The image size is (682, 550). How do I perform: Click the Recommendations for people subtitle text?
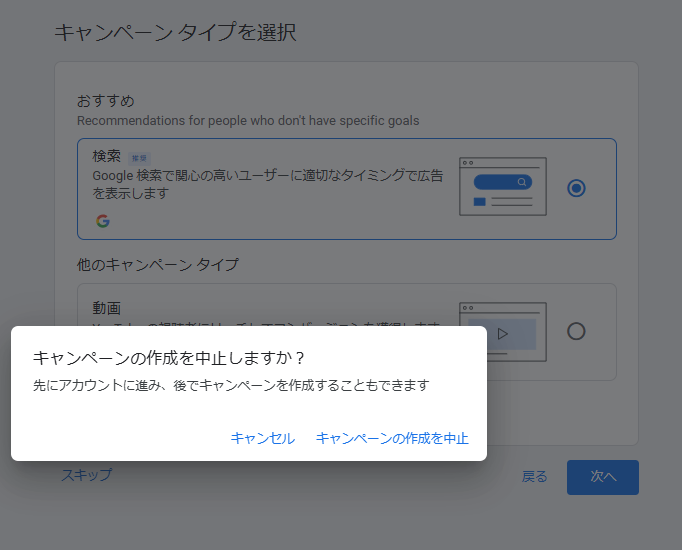248,120
